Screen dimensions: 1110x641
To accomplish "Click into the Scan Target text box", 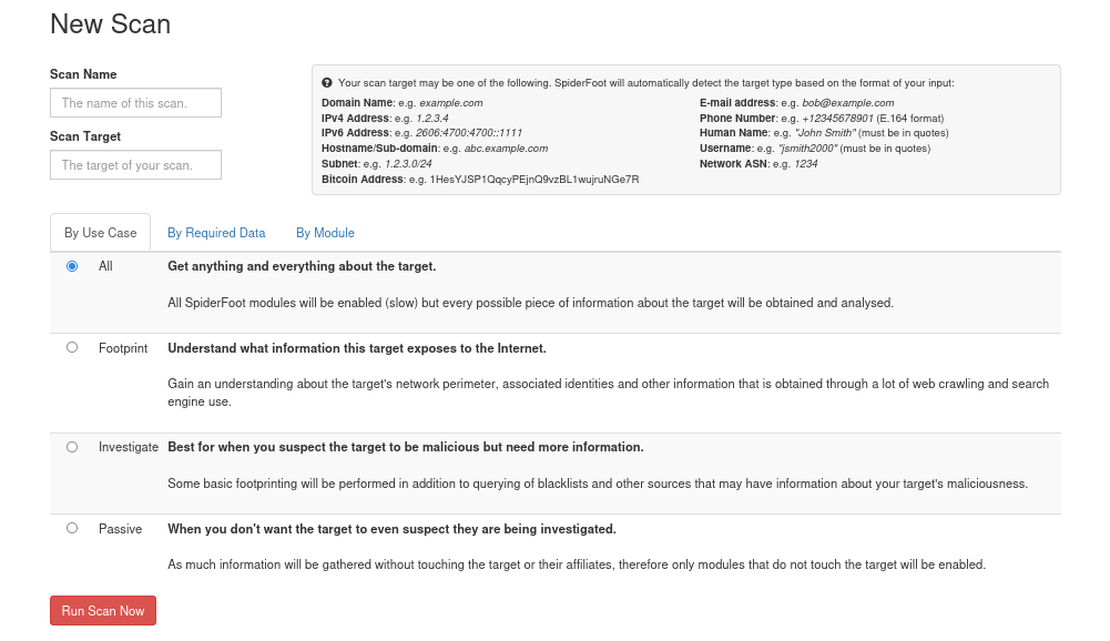I will (x=136, y=165).
